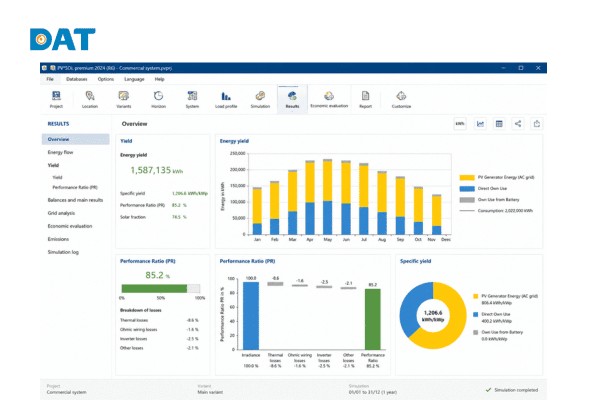Open Performance Ratio (PR) sidebar item
Image resolution: width=600 pixels, height=400 pixels.
pyautogui.click(x=75, y=188)
